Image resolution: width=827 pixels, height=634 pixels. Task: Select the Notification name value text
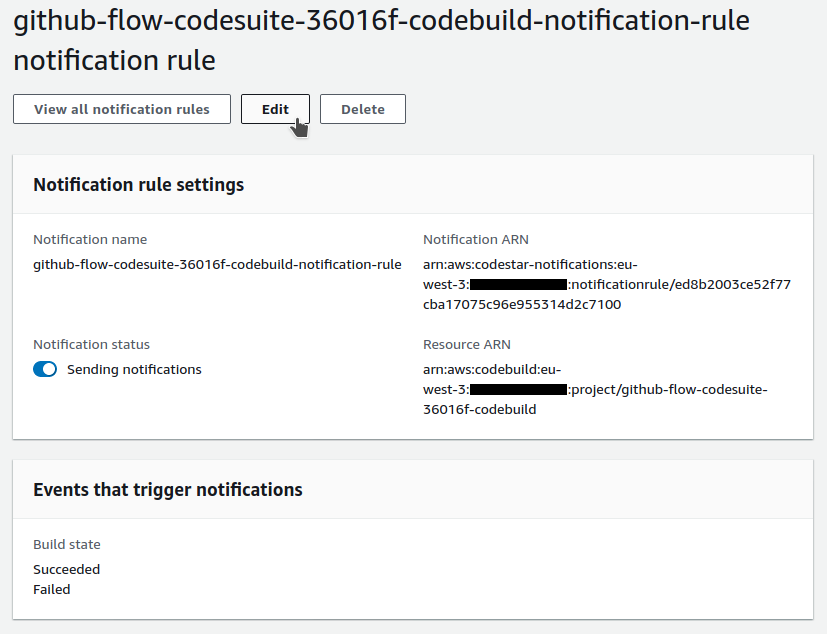click(217, 264)
